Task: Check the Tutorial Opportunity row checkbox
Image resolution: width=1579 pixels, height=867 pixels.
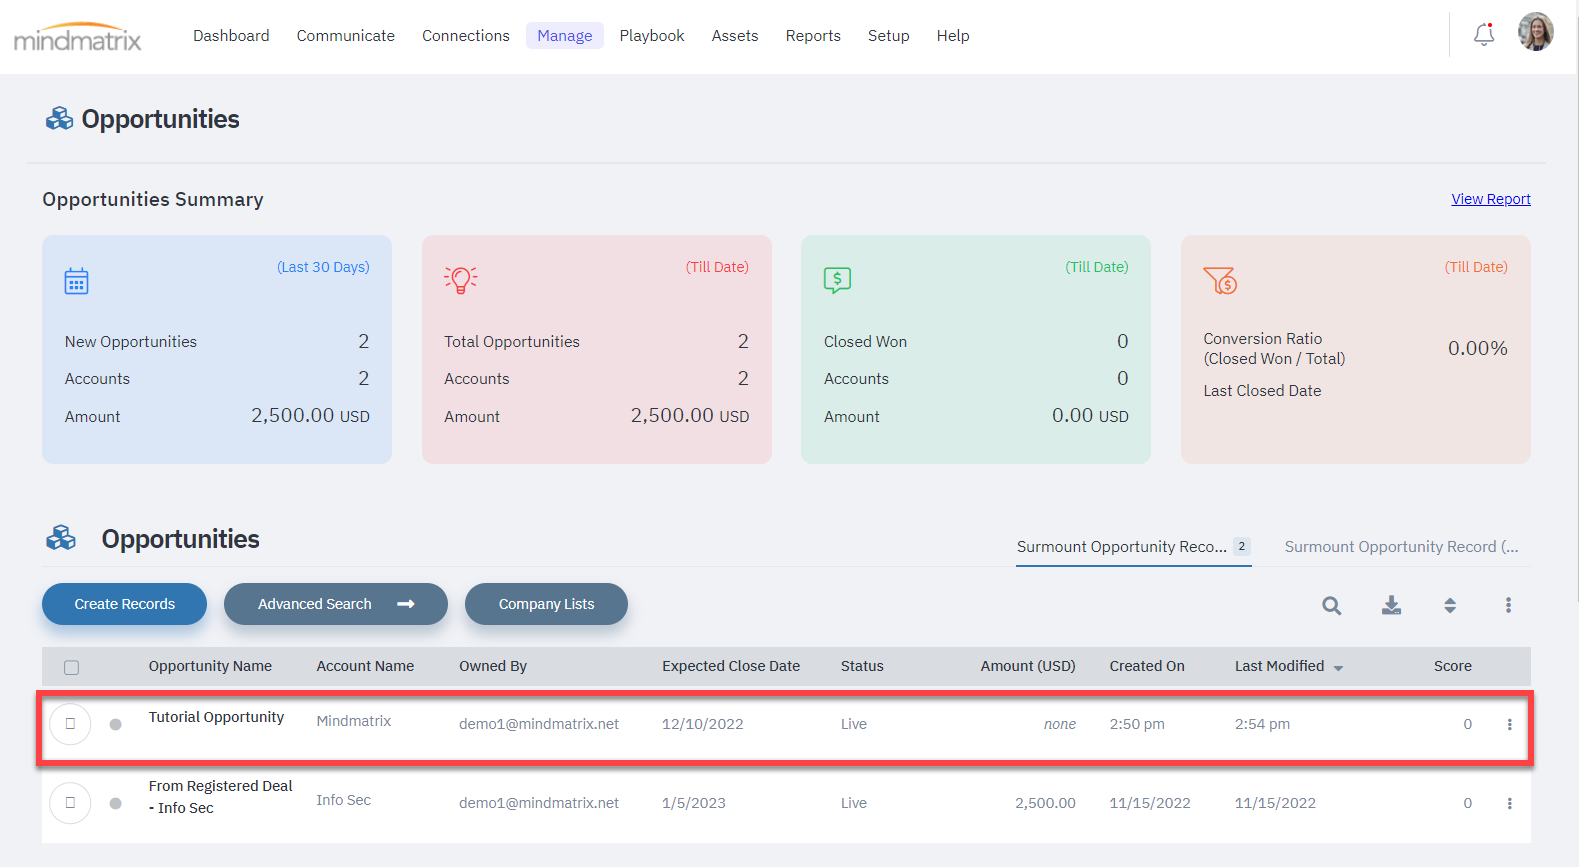Action: [x=70, y=724]
